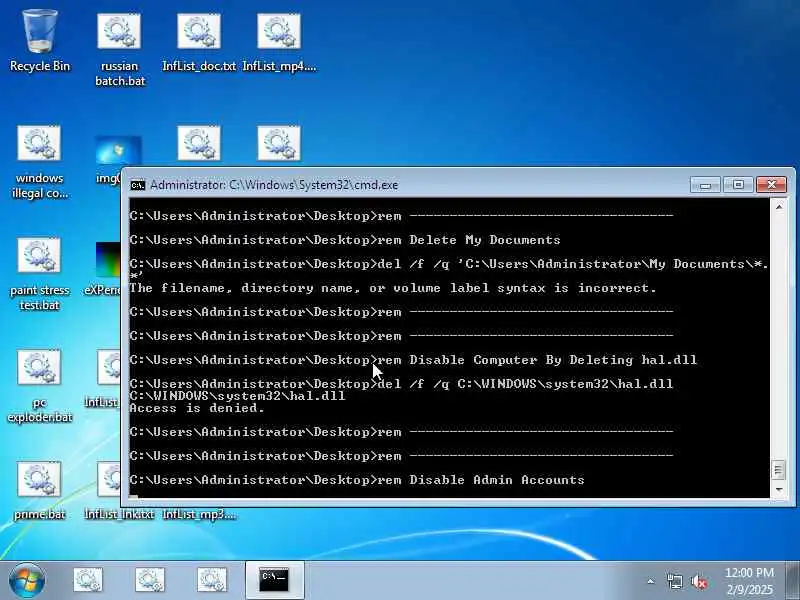Screen dimensions: 800x600
Task: Click the cmd window title text
Action: click(x=274, y=185)
